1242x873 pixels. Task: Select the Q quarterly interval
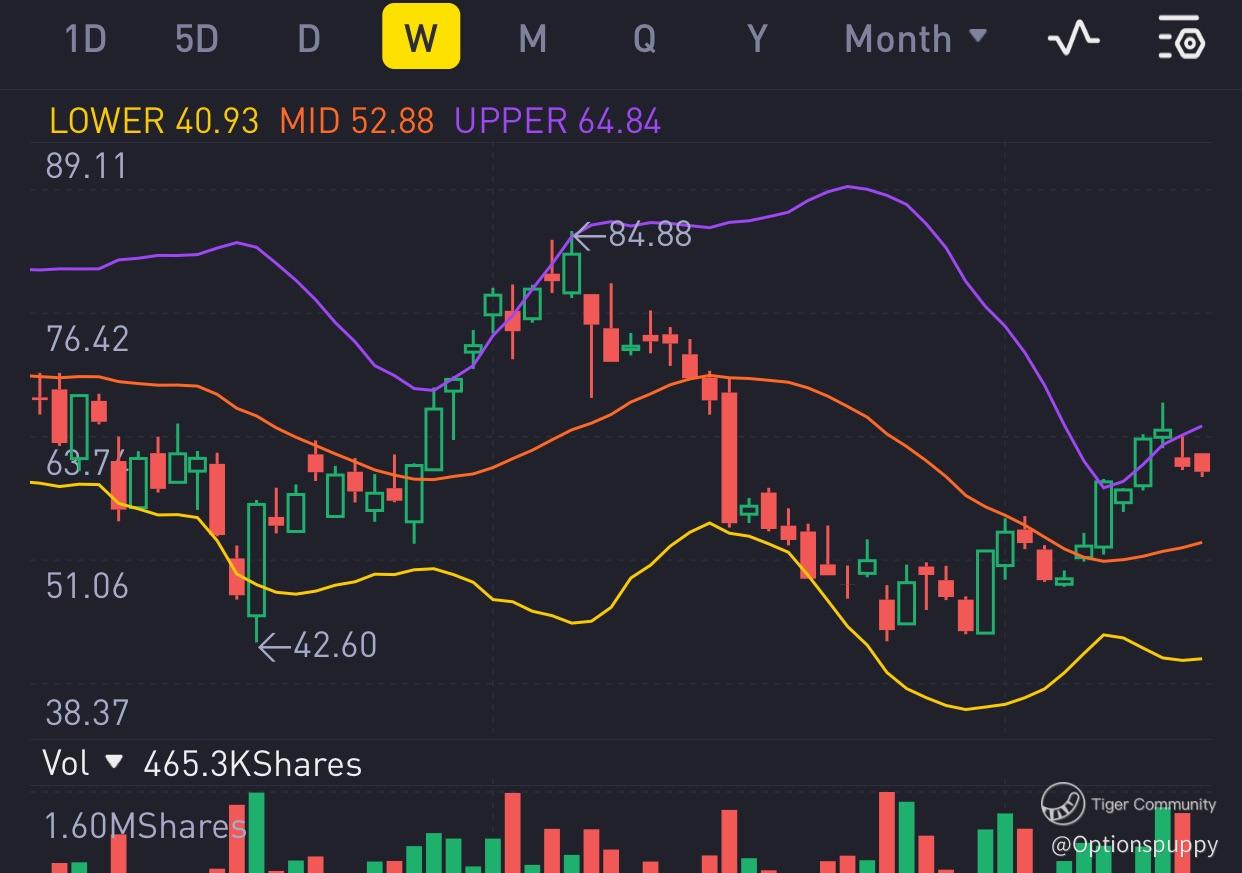[x=645, y=39]
